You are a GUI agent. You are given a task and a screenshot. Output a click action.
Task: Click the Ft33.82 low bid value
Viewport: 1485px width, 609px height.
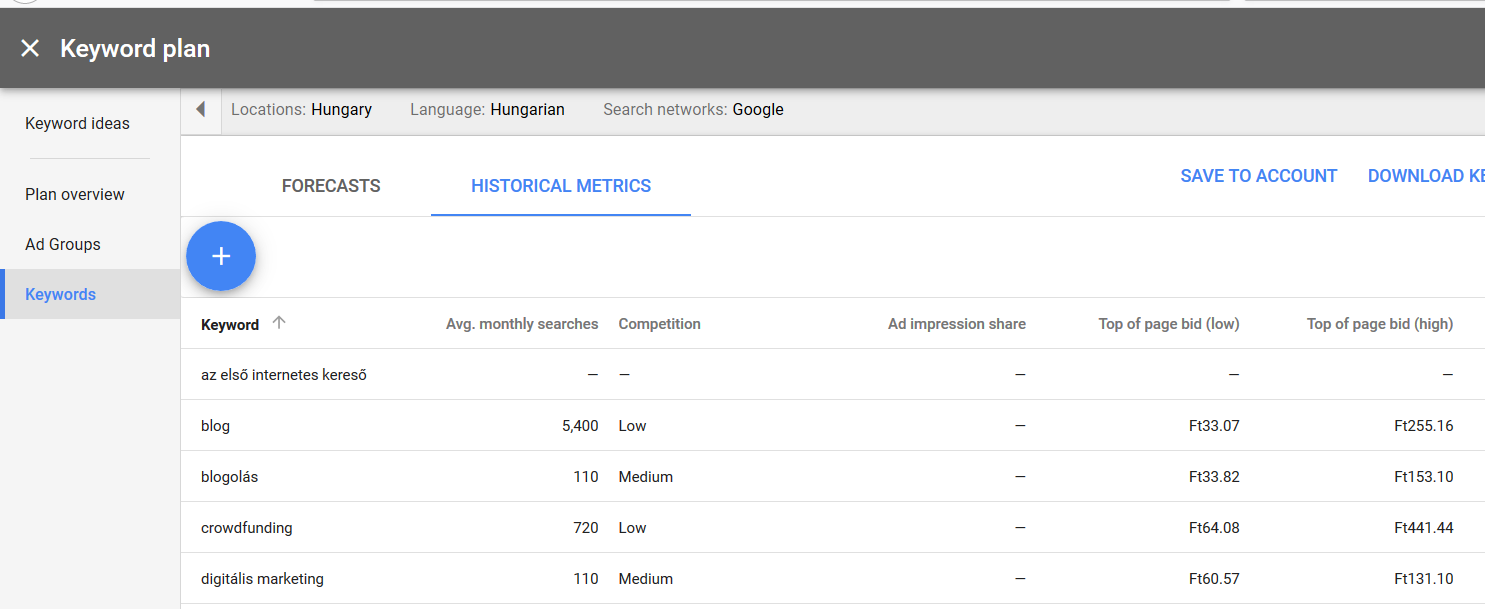[1214, 477]
